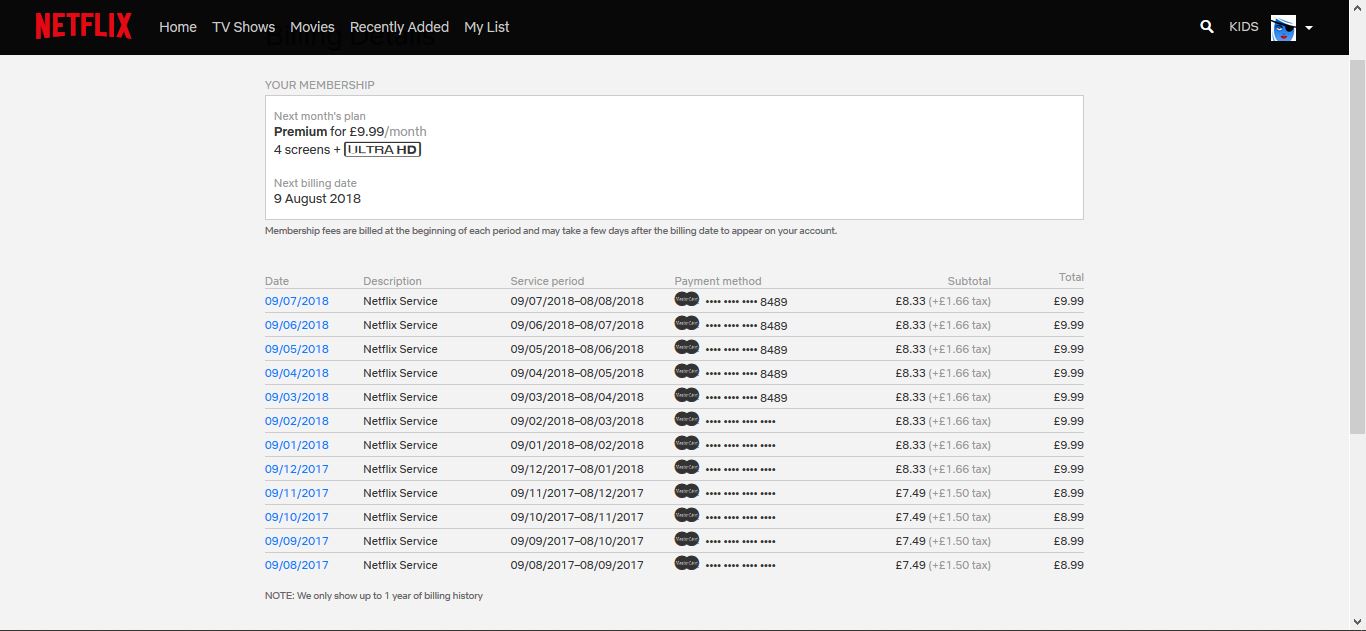
Task: Go to the Home menu
Action: pyautogui.click(x=178, y=27)
